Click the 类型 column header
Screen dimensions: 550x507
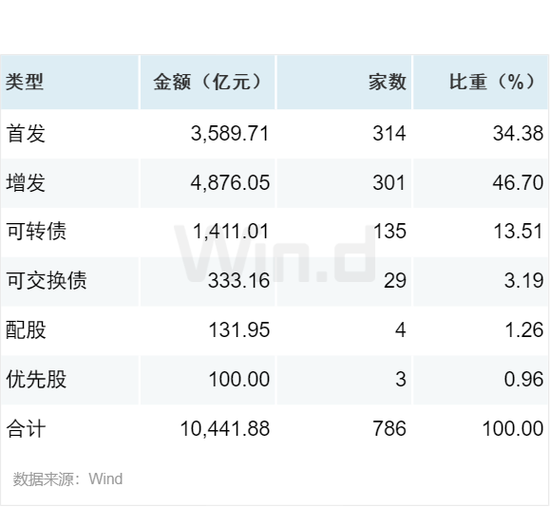[x=25, y=82]
